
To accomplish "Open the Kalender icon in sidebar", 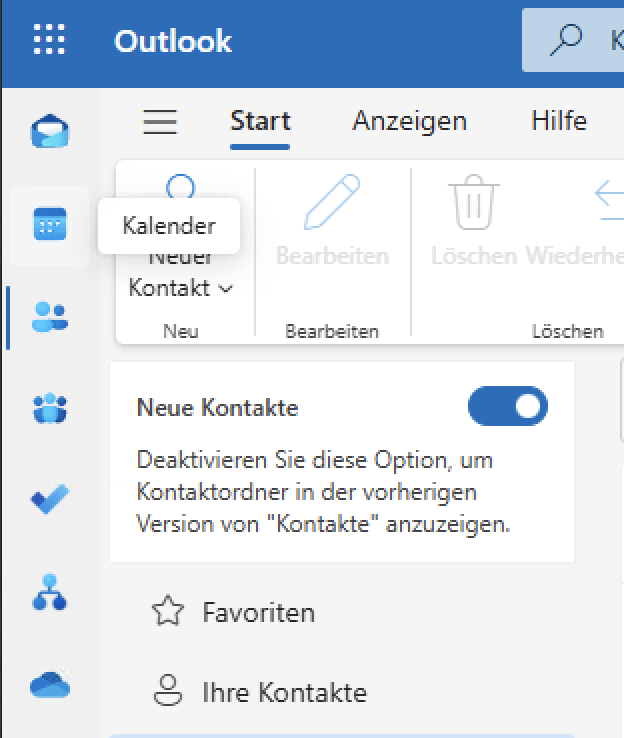I will (50, 224).
